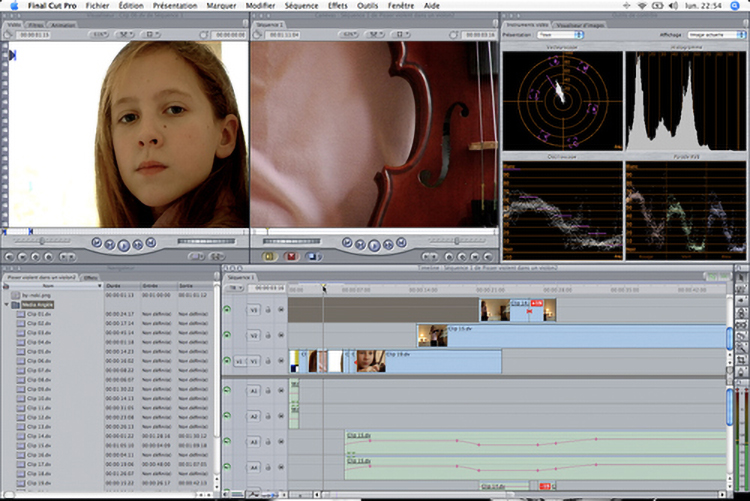Open the Canvas zoom percentage popup

[x=349, y=35]
